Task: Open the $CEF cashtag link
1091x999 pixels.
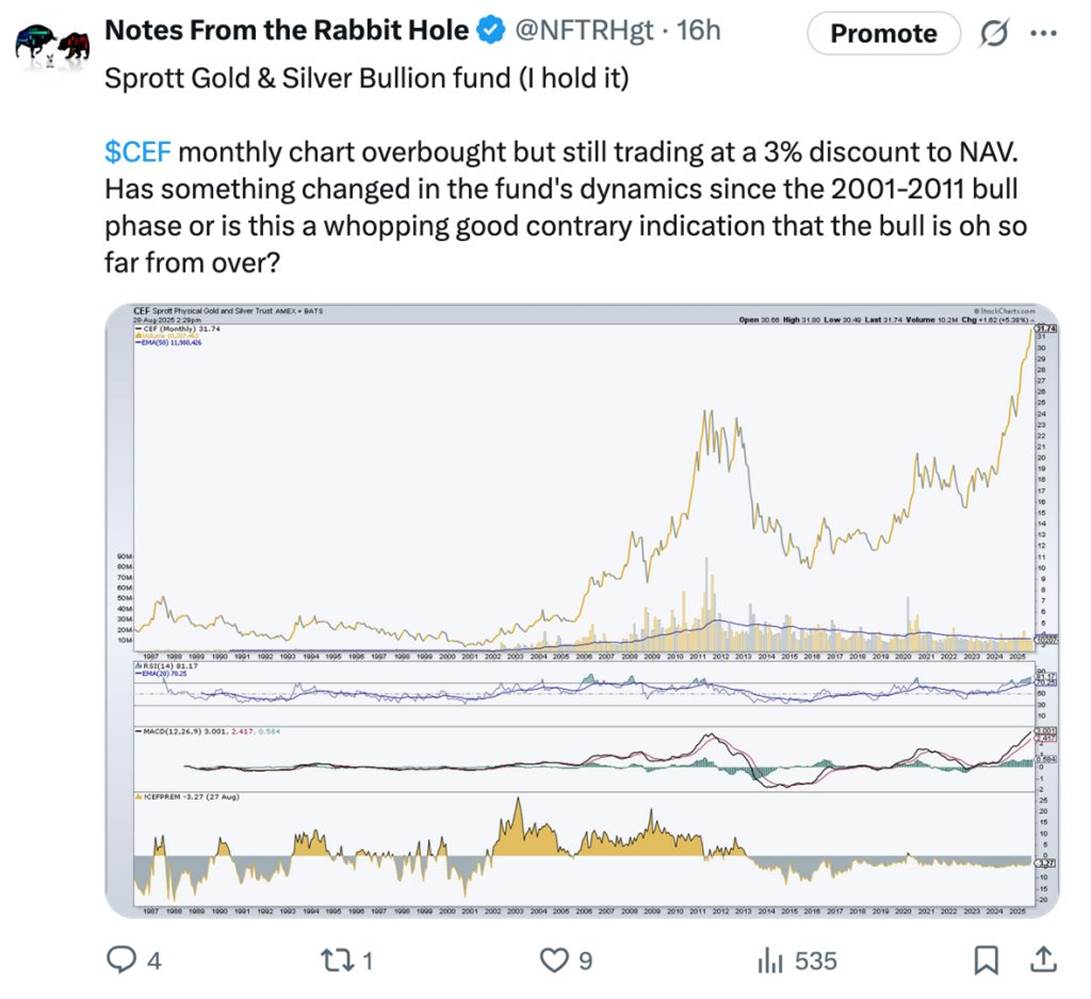Action: tap(139, 153)
